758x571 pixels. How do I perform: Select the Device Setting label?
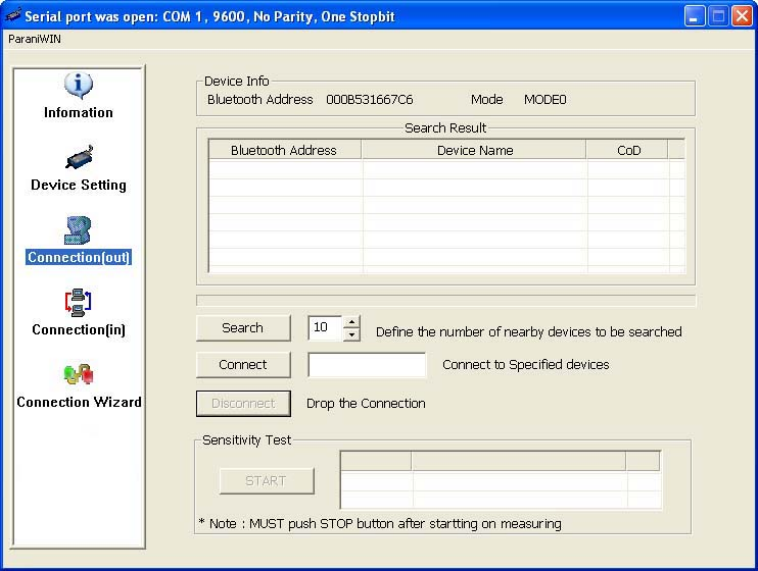tap(78, 185)
